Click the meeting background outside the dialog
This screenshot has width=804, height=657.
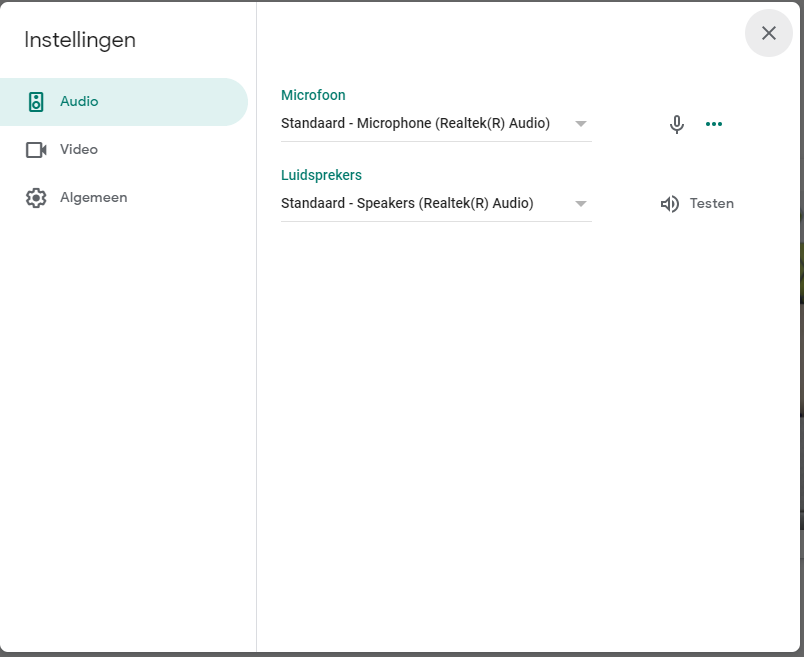point(801,359)
